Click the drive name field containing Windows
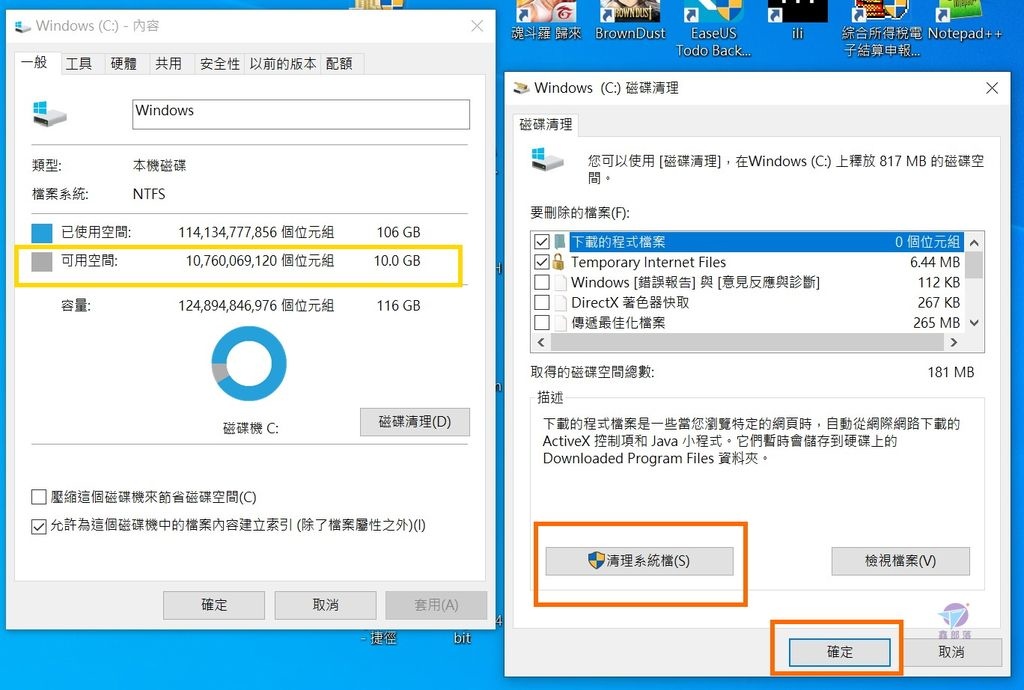Screen dimensions: 1024x690 point(301,114)
